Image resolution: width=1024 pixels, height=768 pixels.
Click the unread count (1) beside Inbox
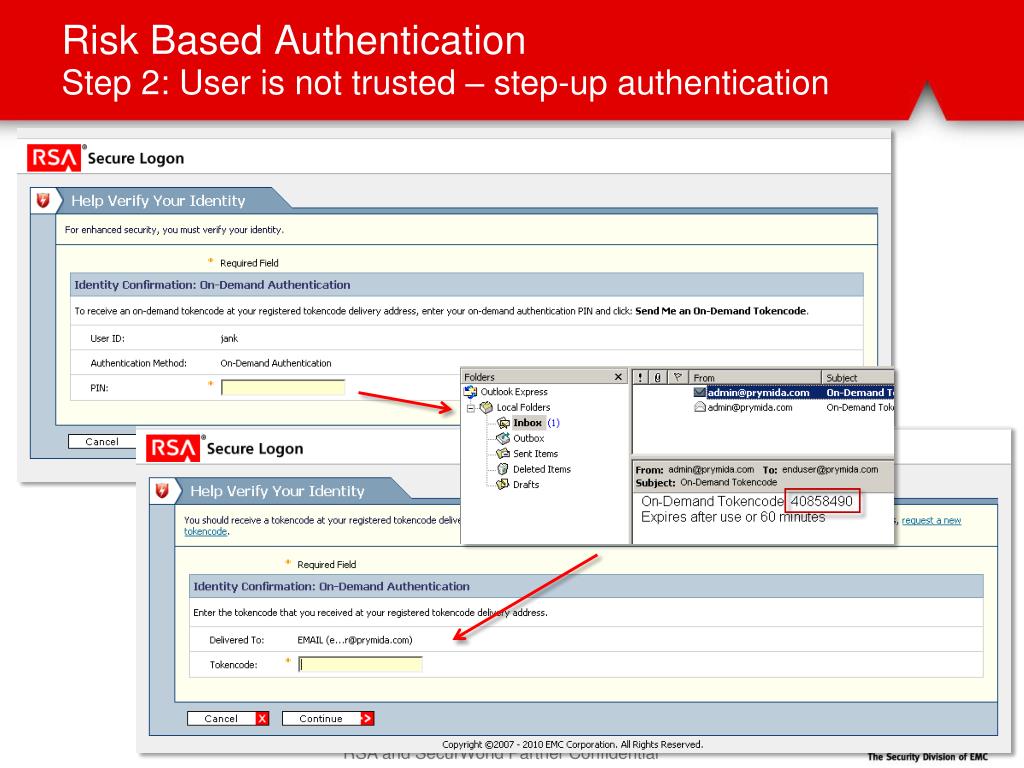pos(553,423)
